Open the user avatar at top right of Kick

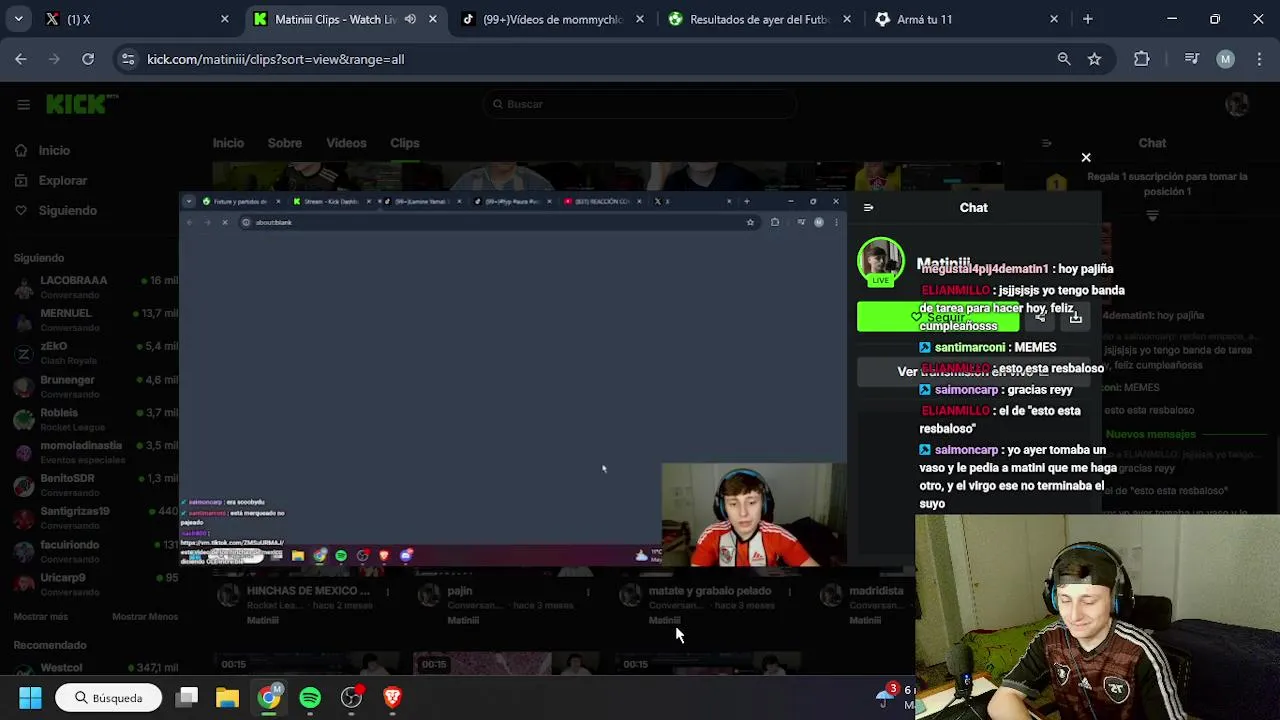[1237, 104]
